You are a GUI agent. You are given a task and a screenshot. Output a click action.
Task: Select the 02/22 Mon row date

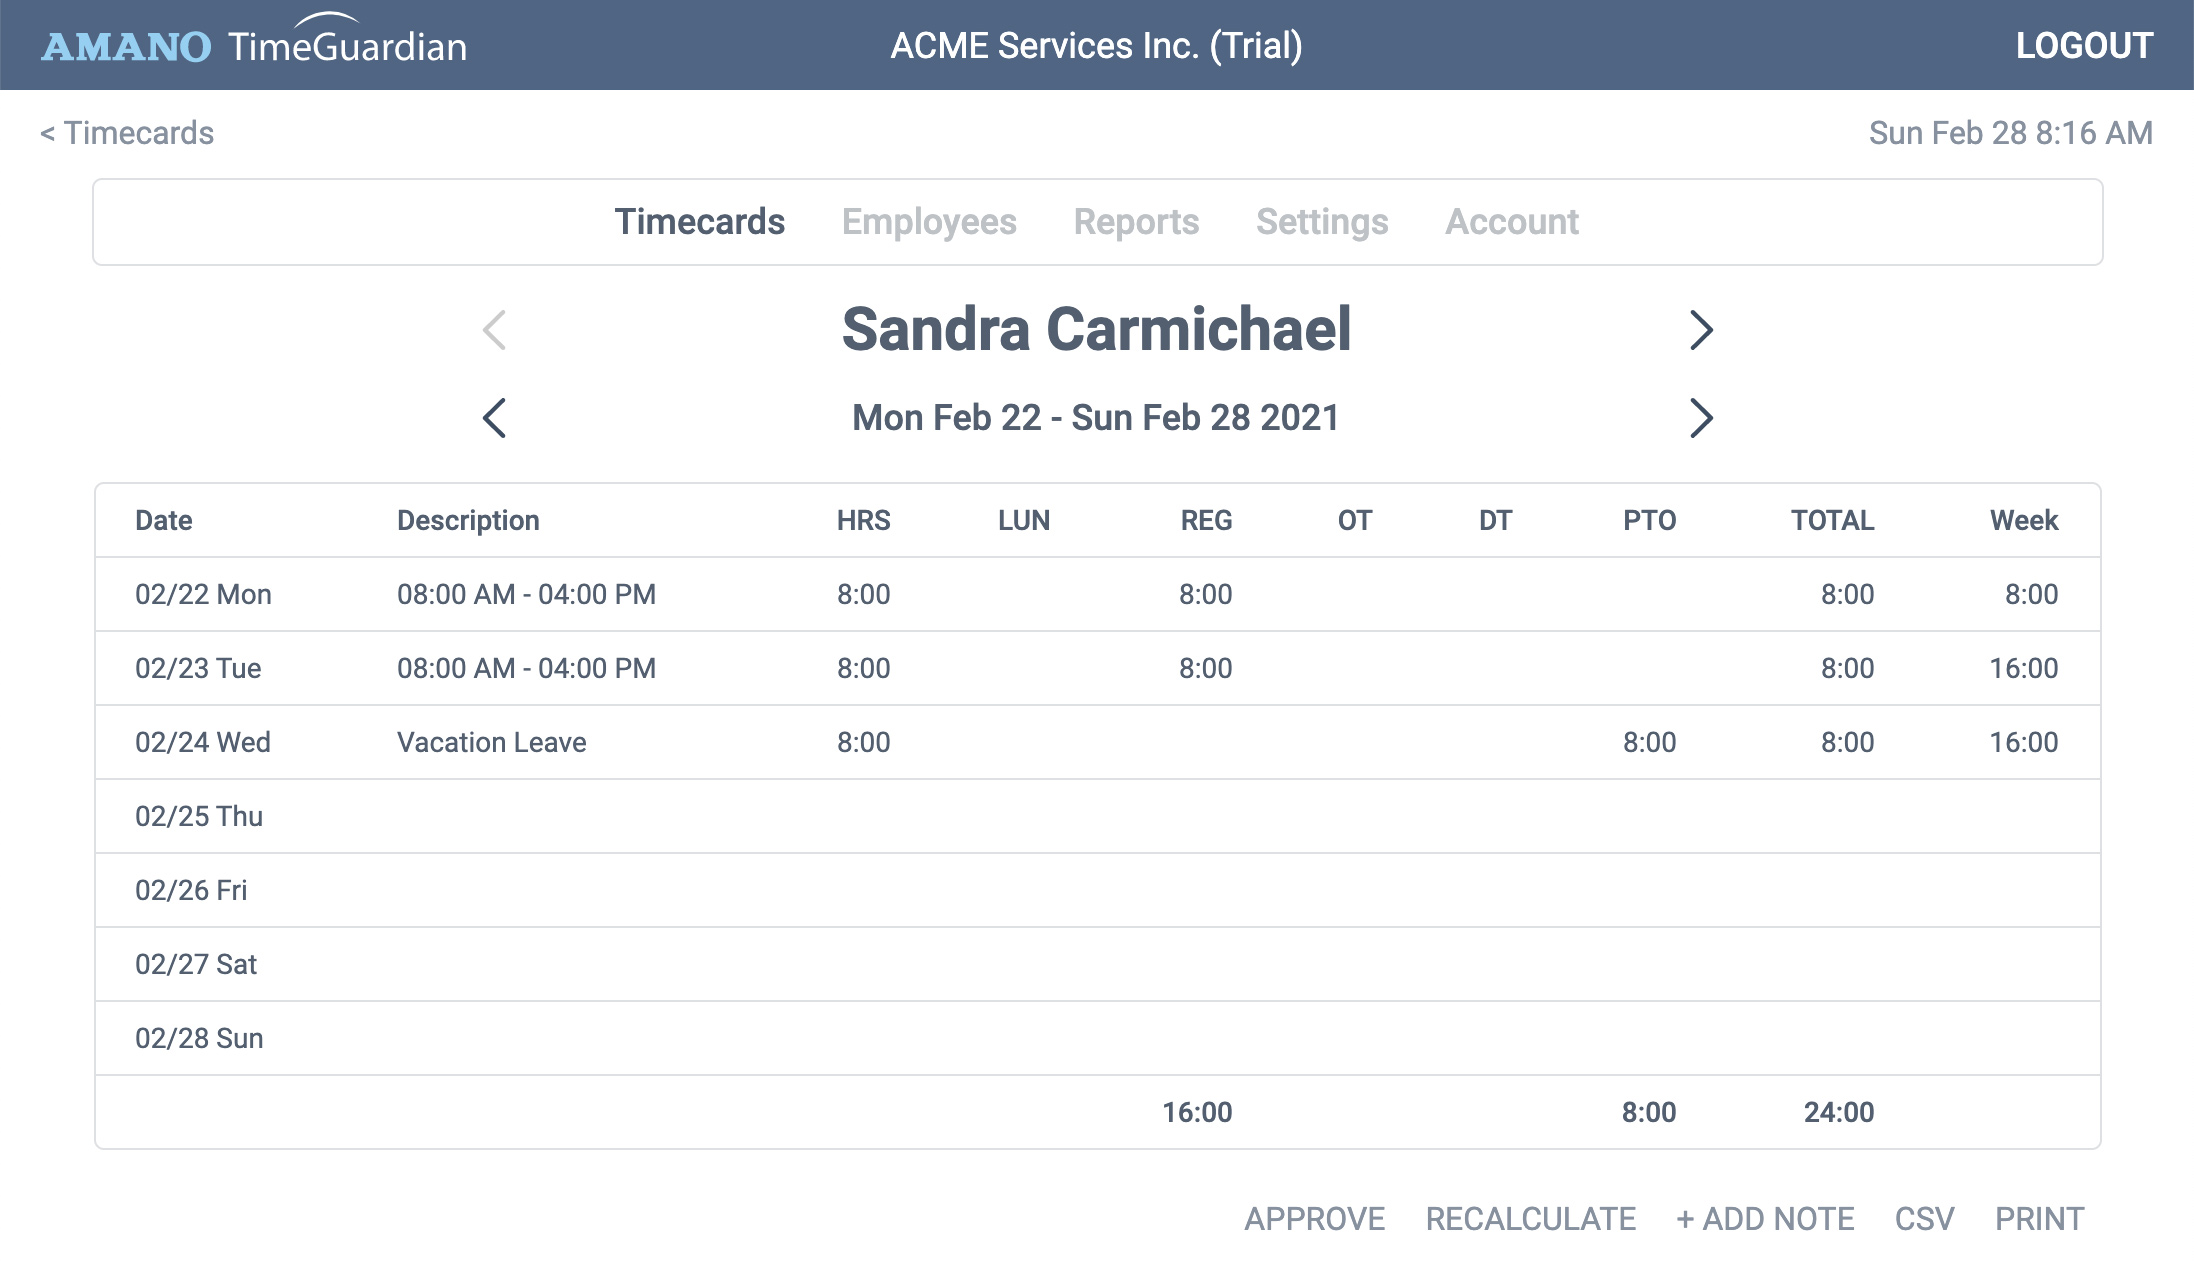coord(203,594)
